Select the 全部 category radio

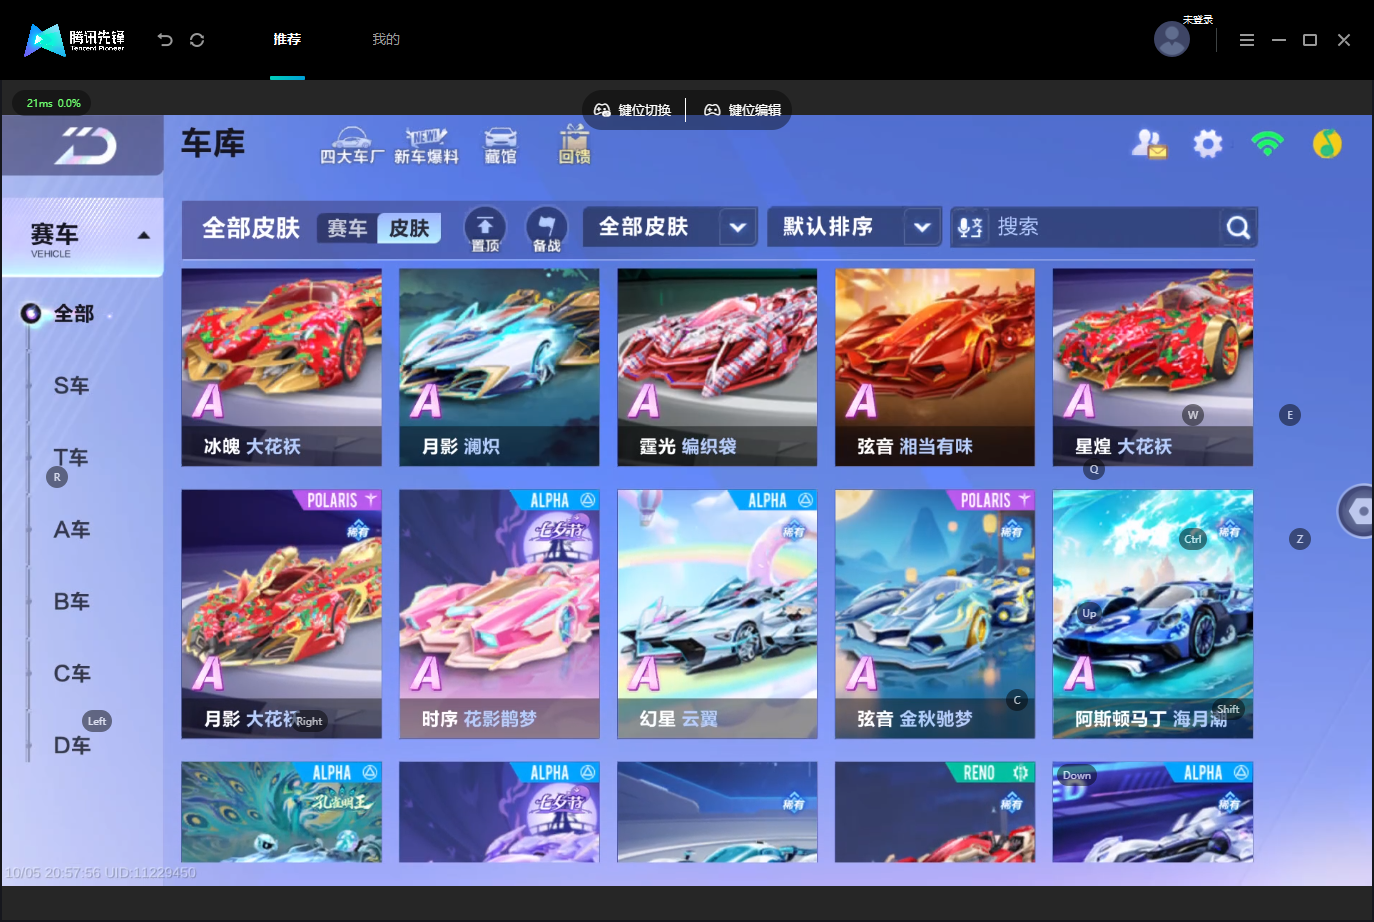[32, 314]
